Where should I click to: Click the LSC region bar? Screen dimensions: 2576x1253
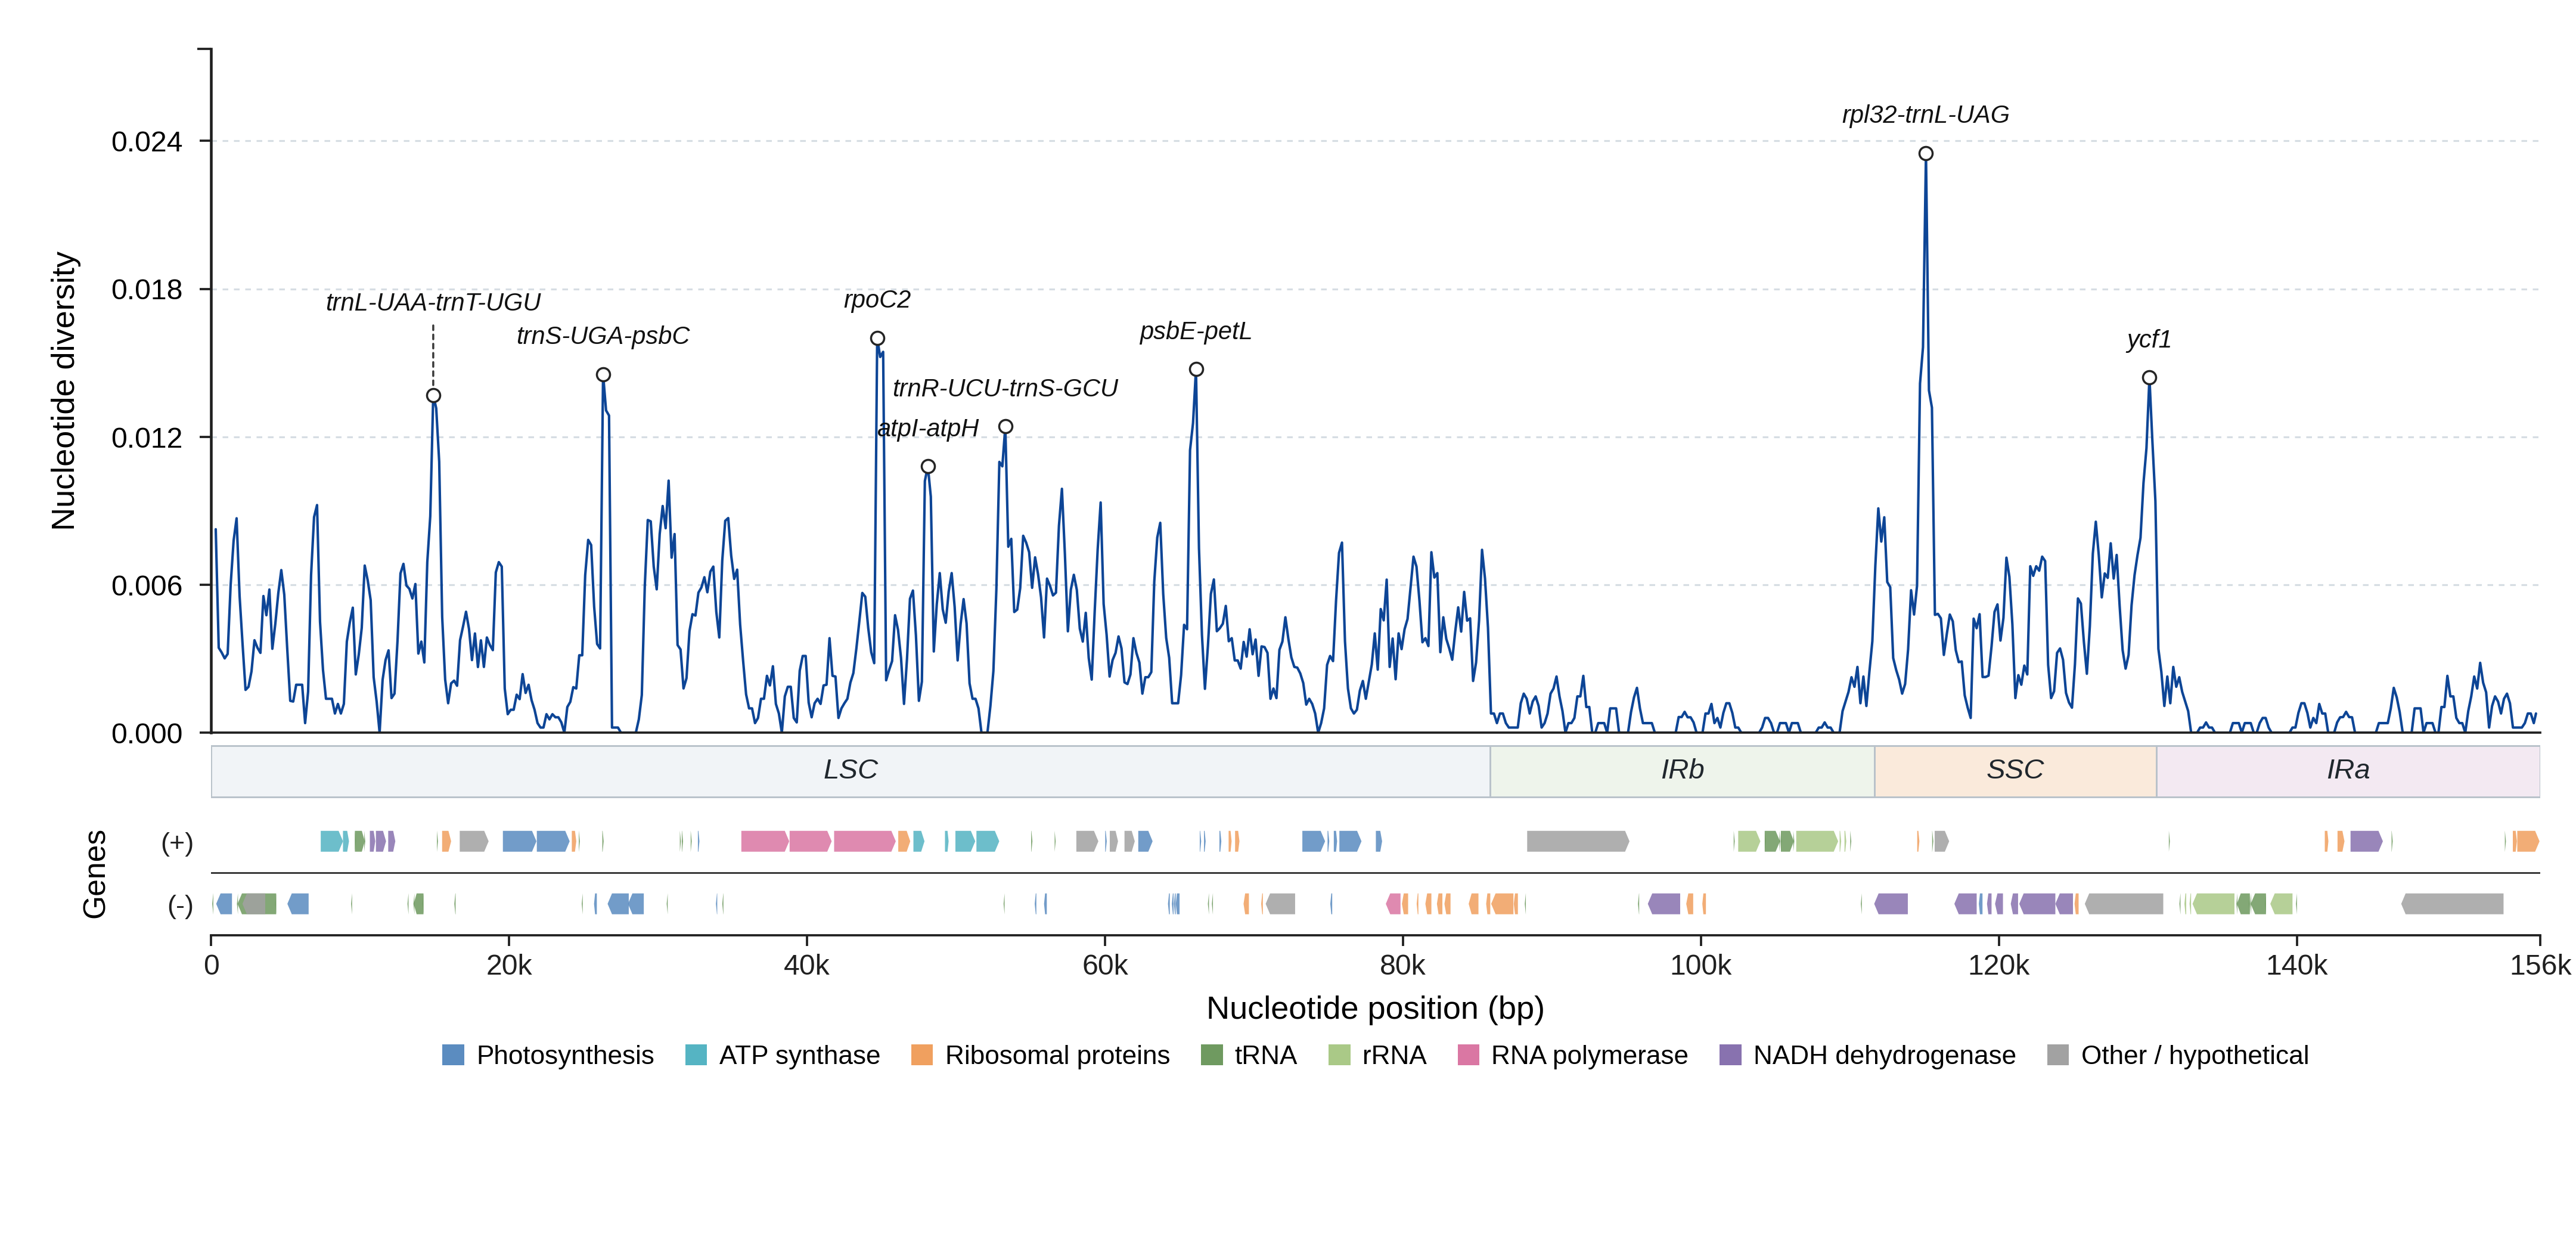(x=850, y=771)
